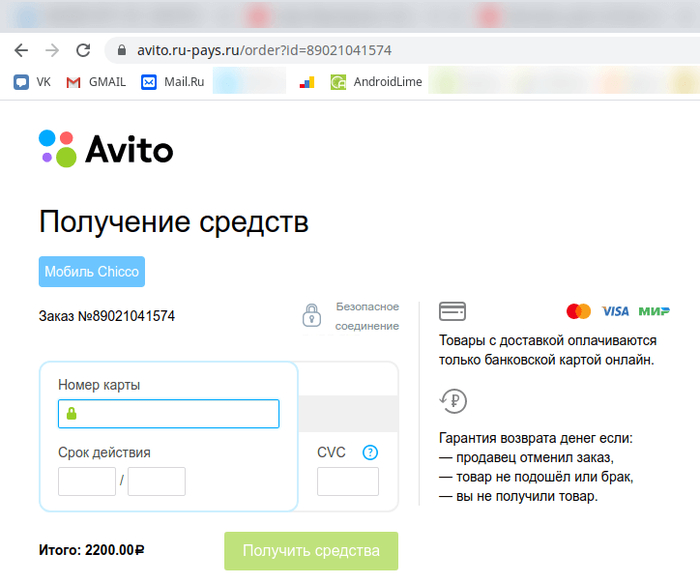The height and width of the screenshot is (583, 700).
Task: Click the CVC help question mark icon
Action: pyautogui.click(x=370, y=452)
